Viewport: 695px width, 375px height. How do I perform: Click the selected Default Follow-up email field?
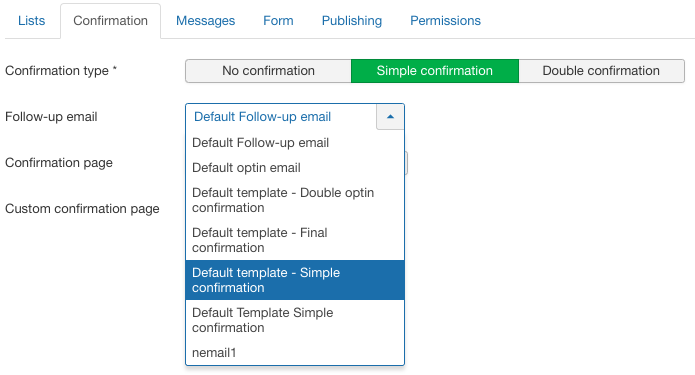click(281, 117)
